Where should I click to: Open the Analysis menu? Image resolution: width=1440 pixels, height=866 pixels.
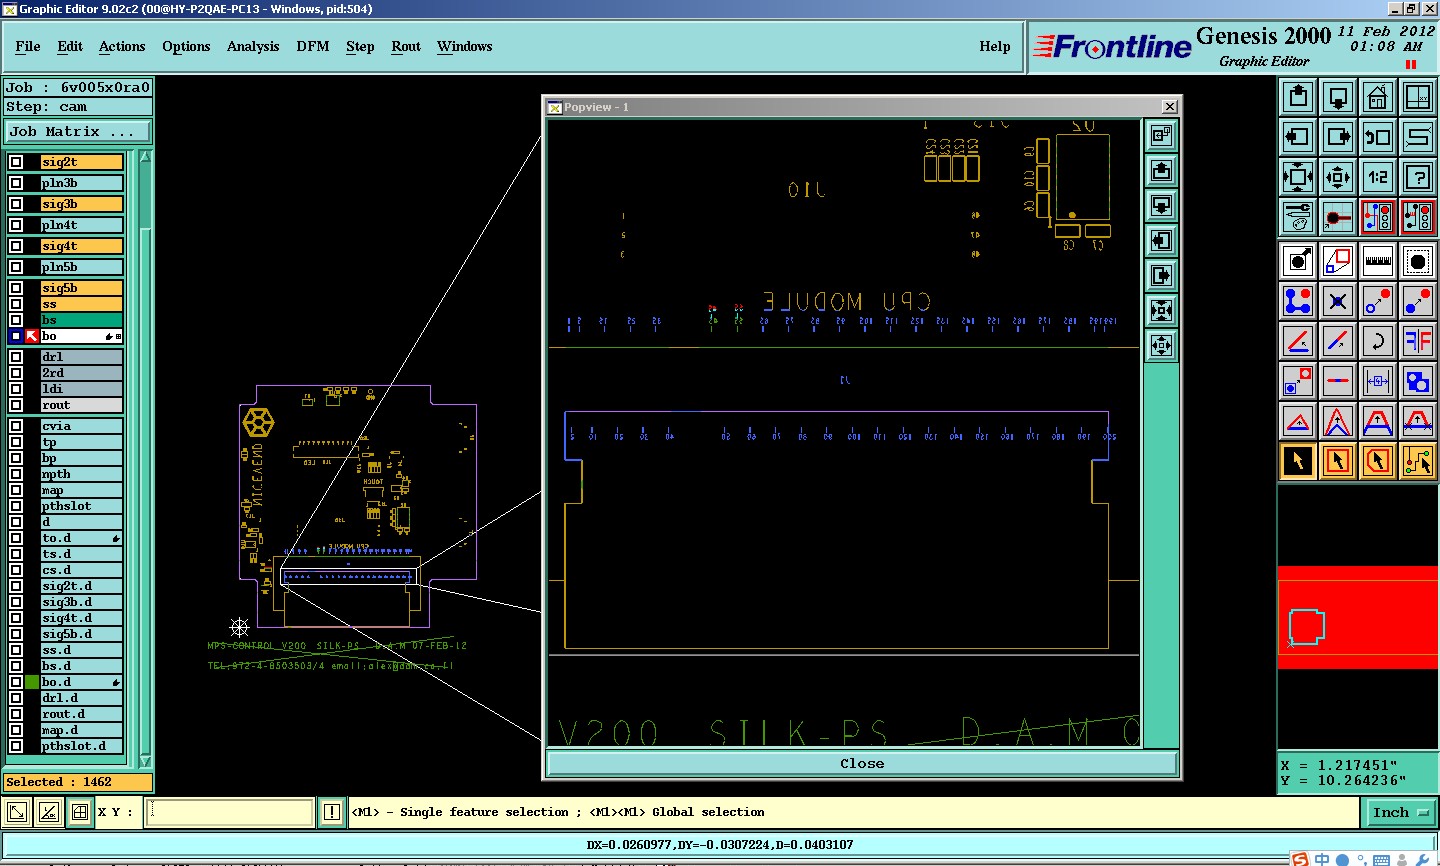tap(253, 46)
